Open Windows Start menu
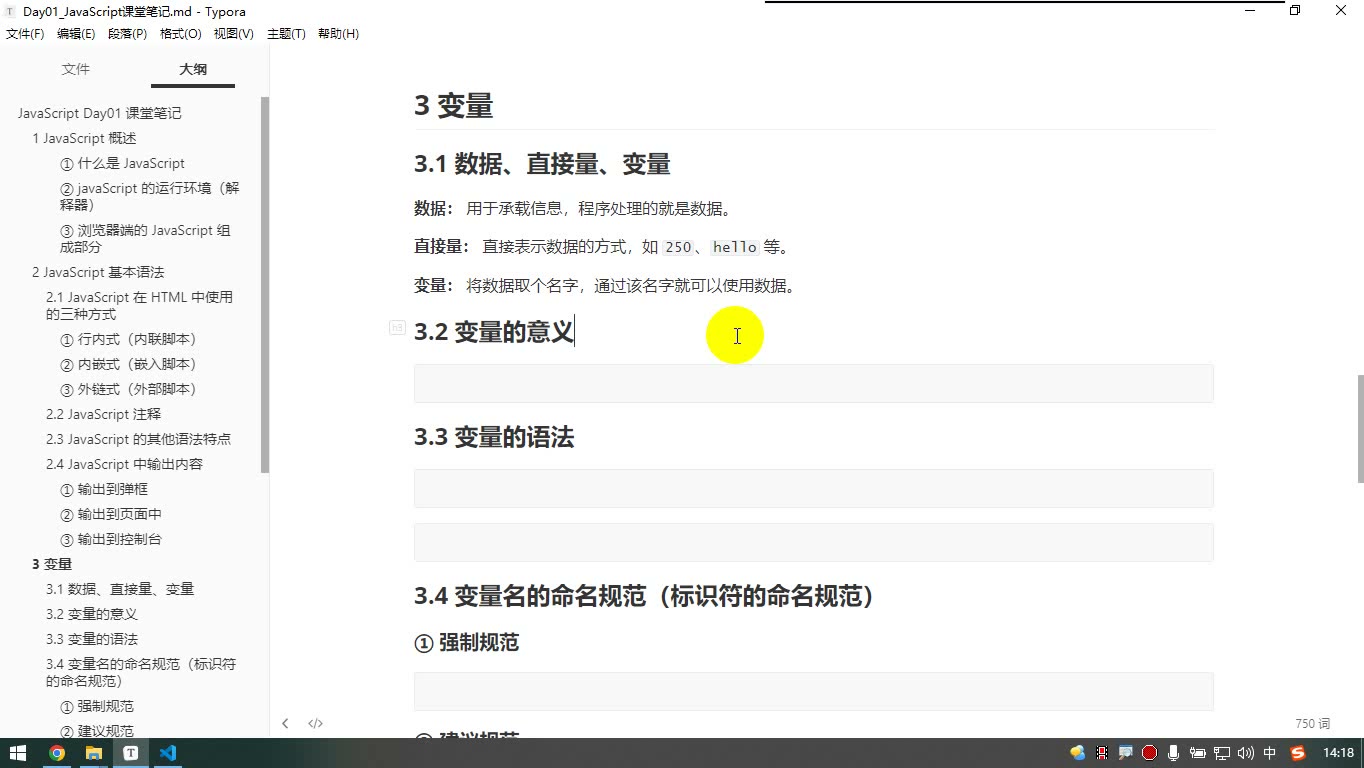Screen dimensions: 1364x768 (x=18, y=753)
